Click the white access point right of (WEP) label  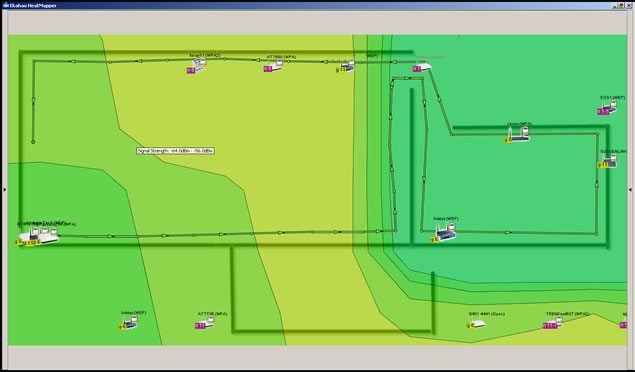point(422,67)
